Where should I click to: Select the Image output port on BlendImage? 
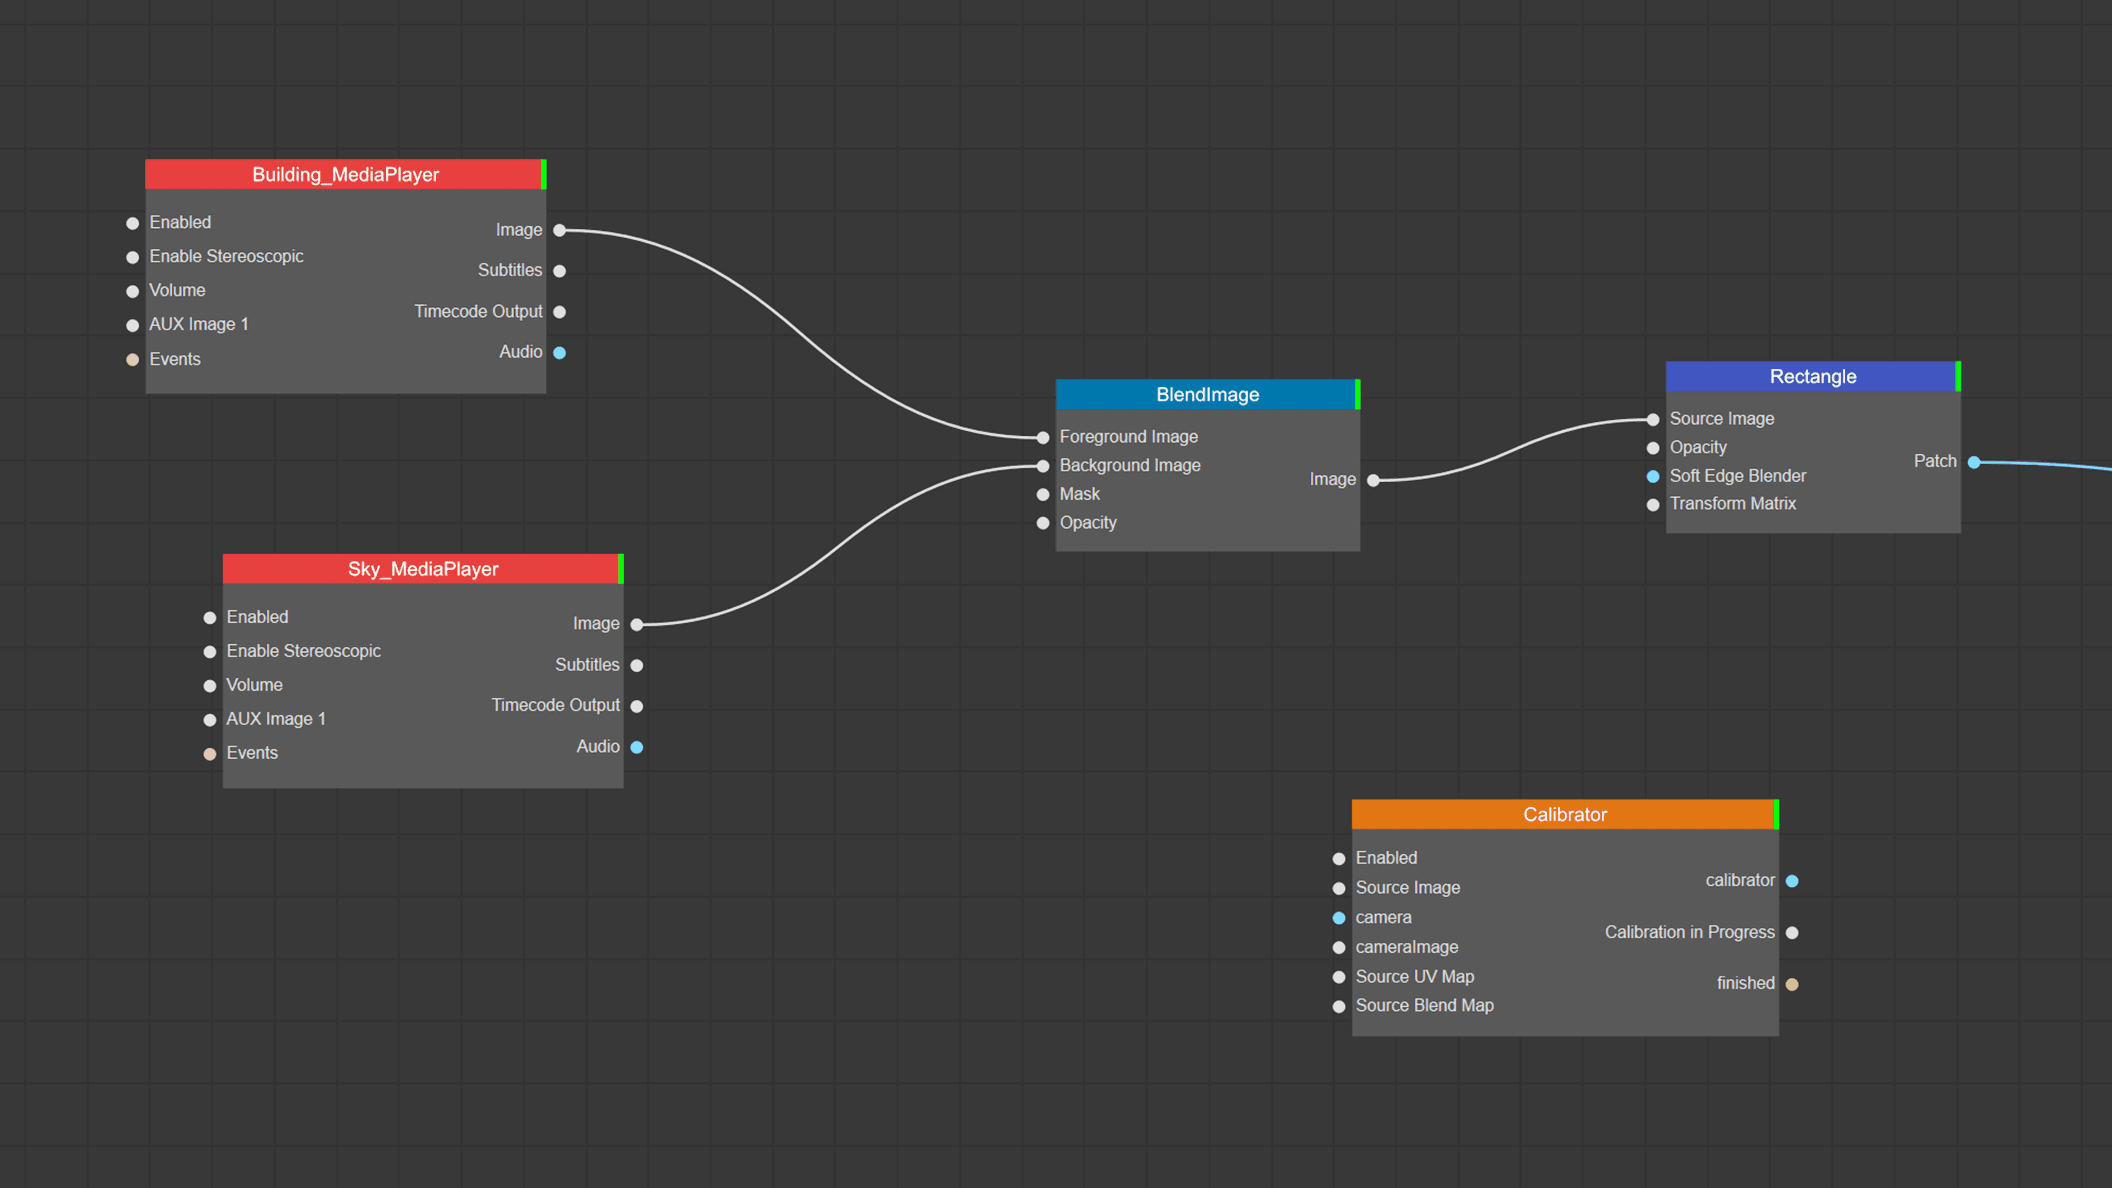pyautogui.click(x=1374, y=479)
